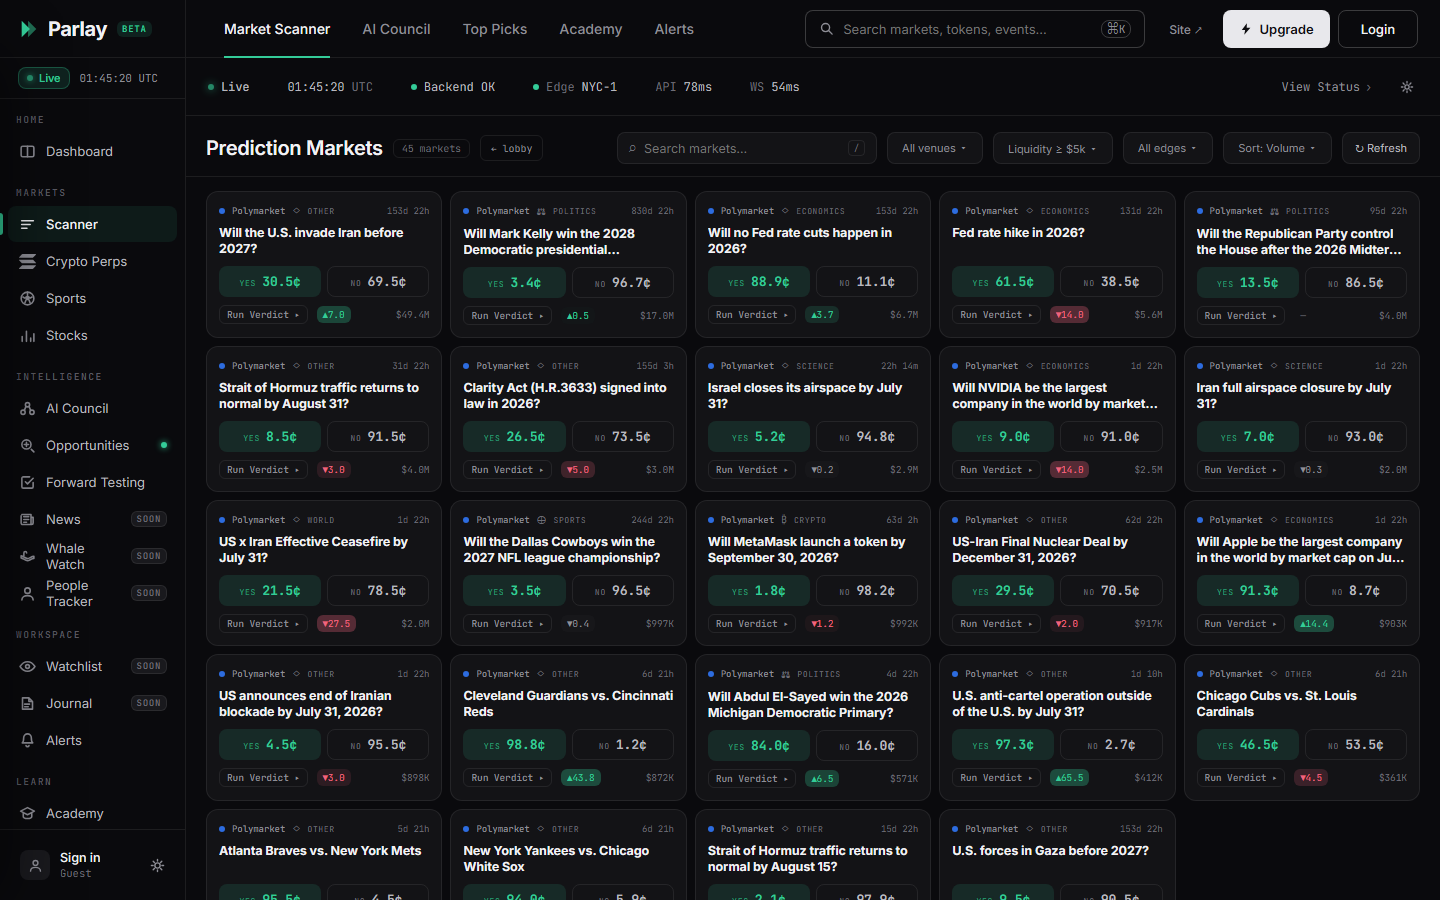
Task: Open Stocks in the sidebar
Action: [x=92, y=335]
